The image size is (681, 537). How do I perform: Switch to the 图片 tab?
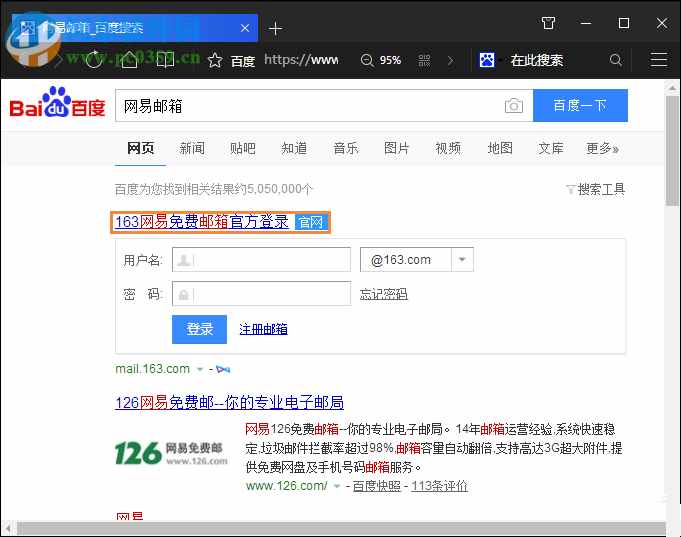click(x=397, y=149)
